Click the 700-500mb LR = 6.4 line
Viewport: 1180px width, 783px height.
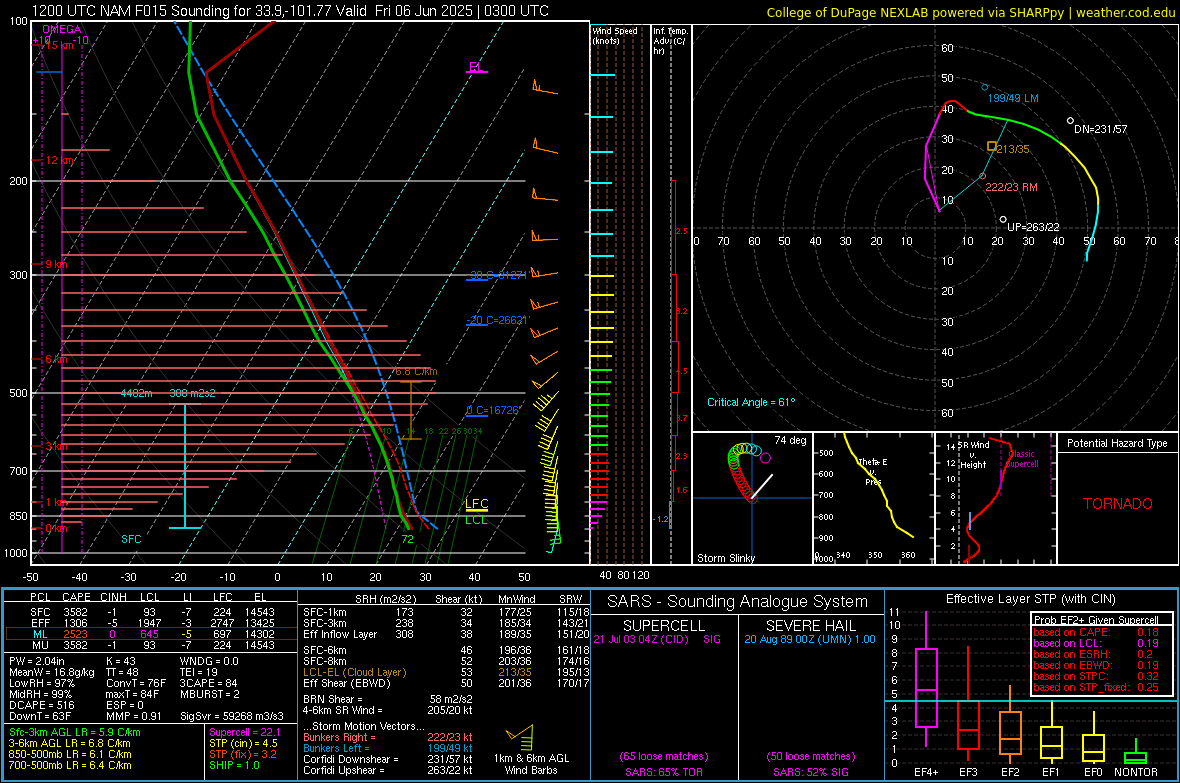pyautogui.click(x=70, y=765)
